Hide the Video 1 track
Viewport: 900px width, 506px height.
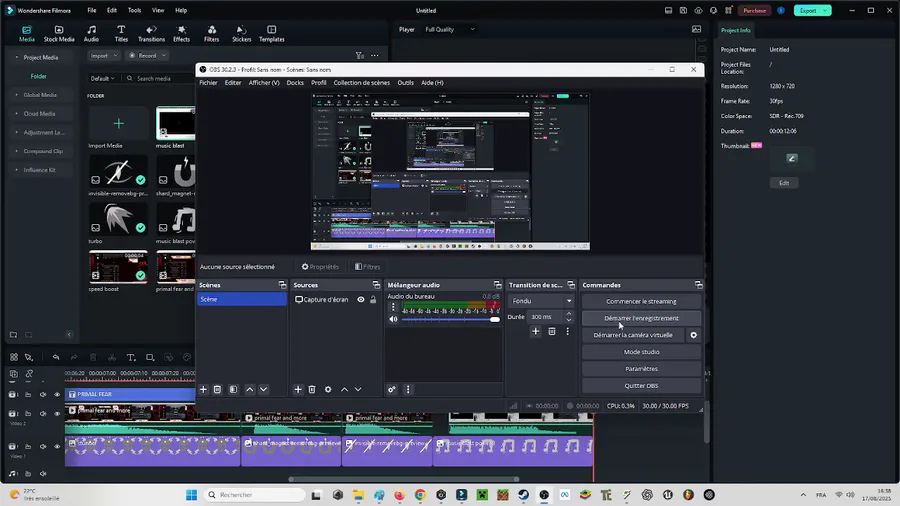pos(57,446)
